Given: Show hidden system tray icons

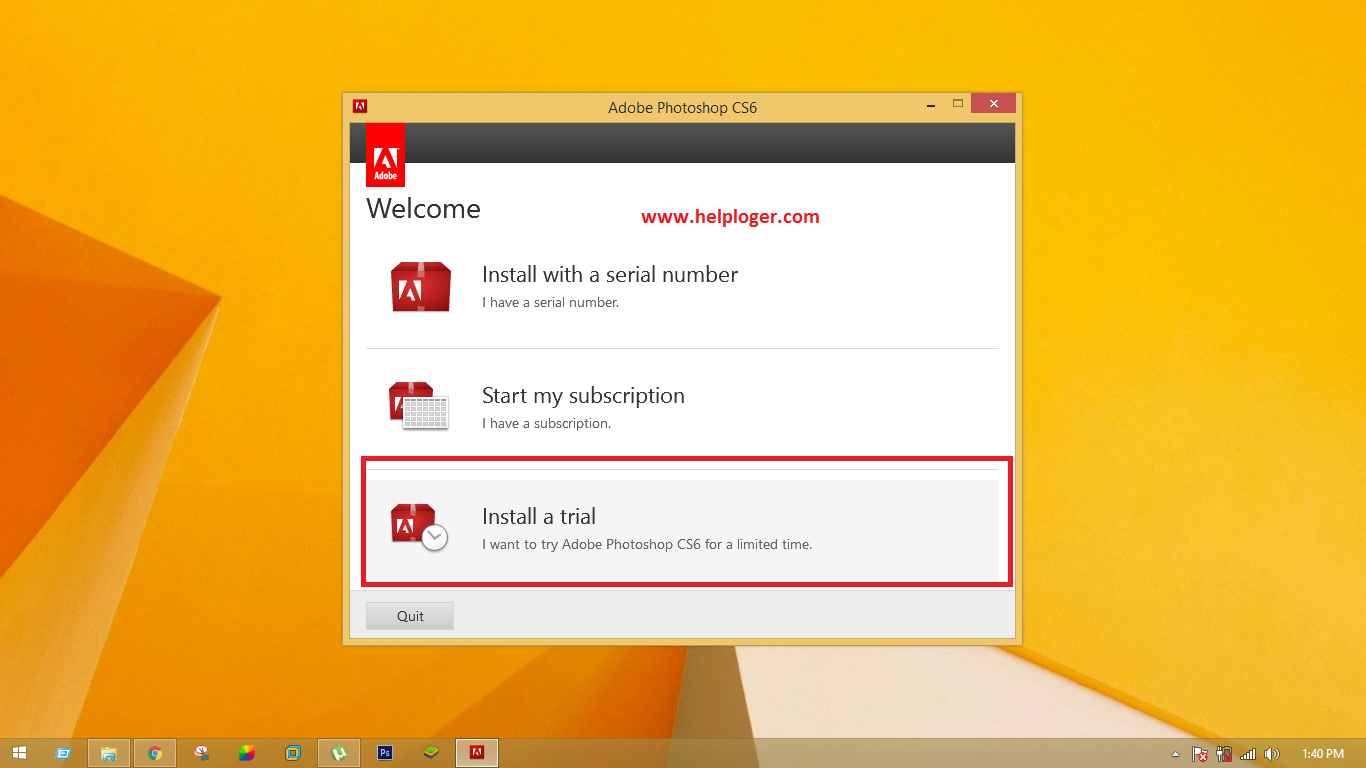Looking at the screenshot, I should click(1175, 754).
